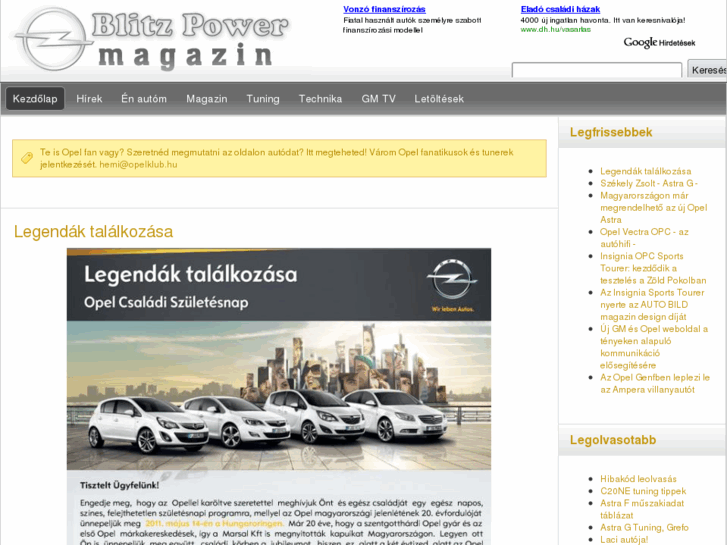This screenshot has width=727, height=545.
Task: Open the Letöltések menu item
Action: click(x=439, y=99)
